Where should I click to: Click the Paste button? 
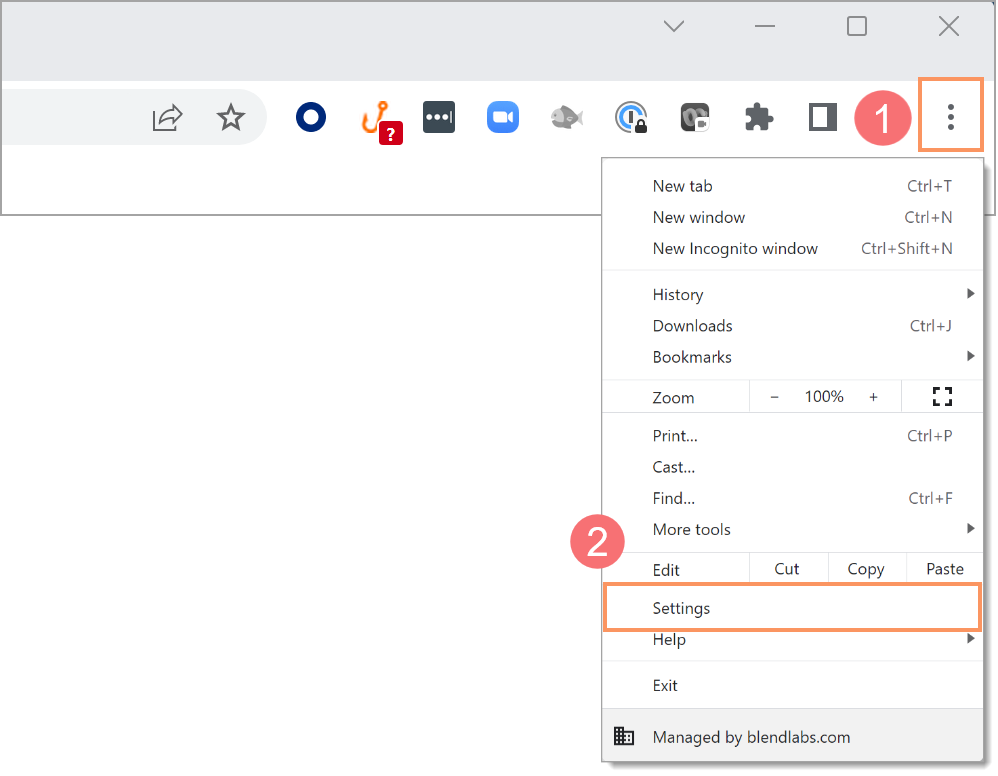tap(945, 568)
